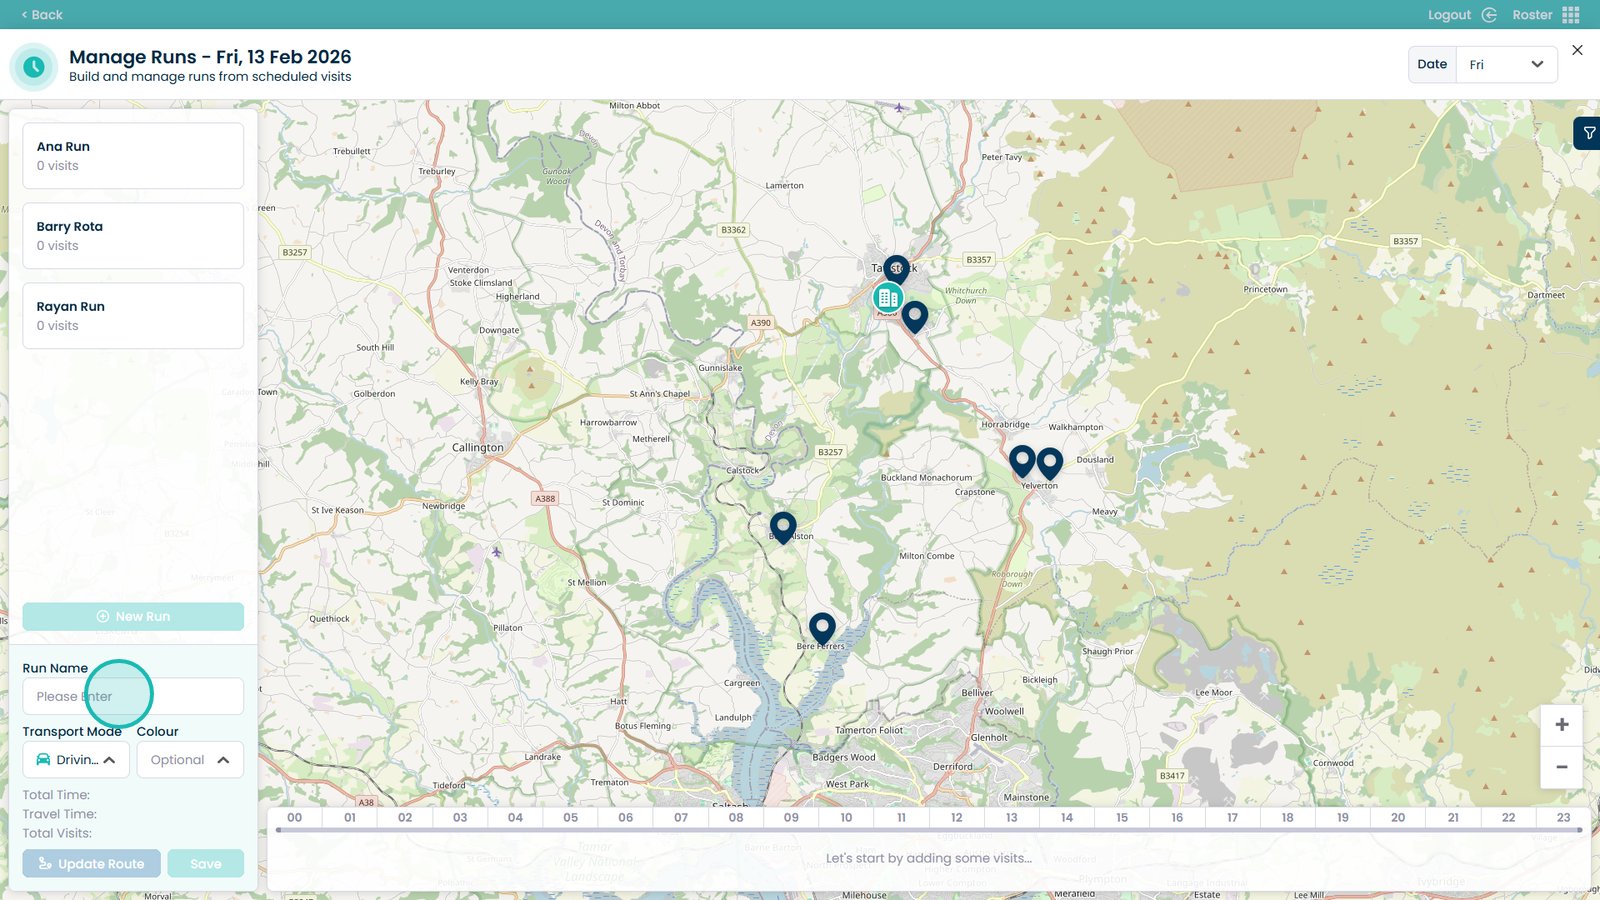The height and width of the screenshot is (900, 1600).
Task: Select the visit pin at Bere Alston
Action: (783, 527)
